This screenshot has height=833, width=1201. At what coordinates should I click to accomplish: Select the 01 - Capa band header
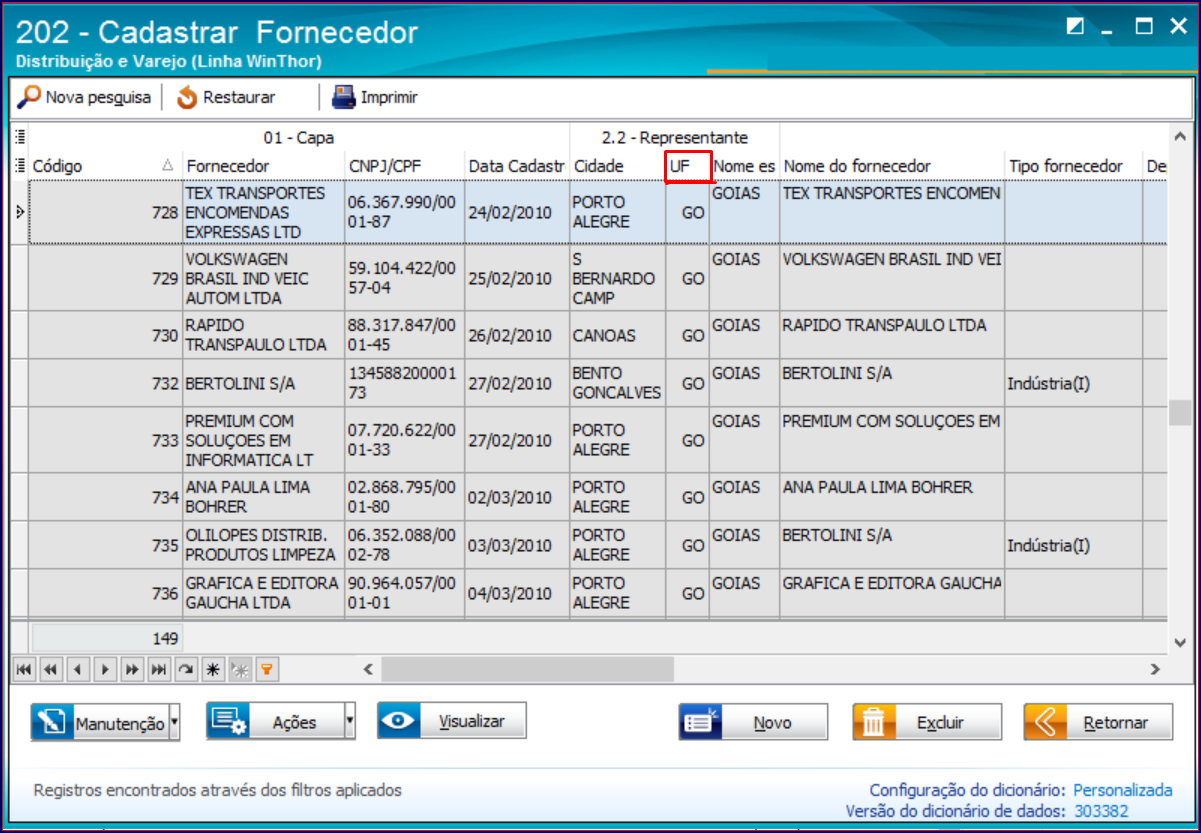point(299,138)
